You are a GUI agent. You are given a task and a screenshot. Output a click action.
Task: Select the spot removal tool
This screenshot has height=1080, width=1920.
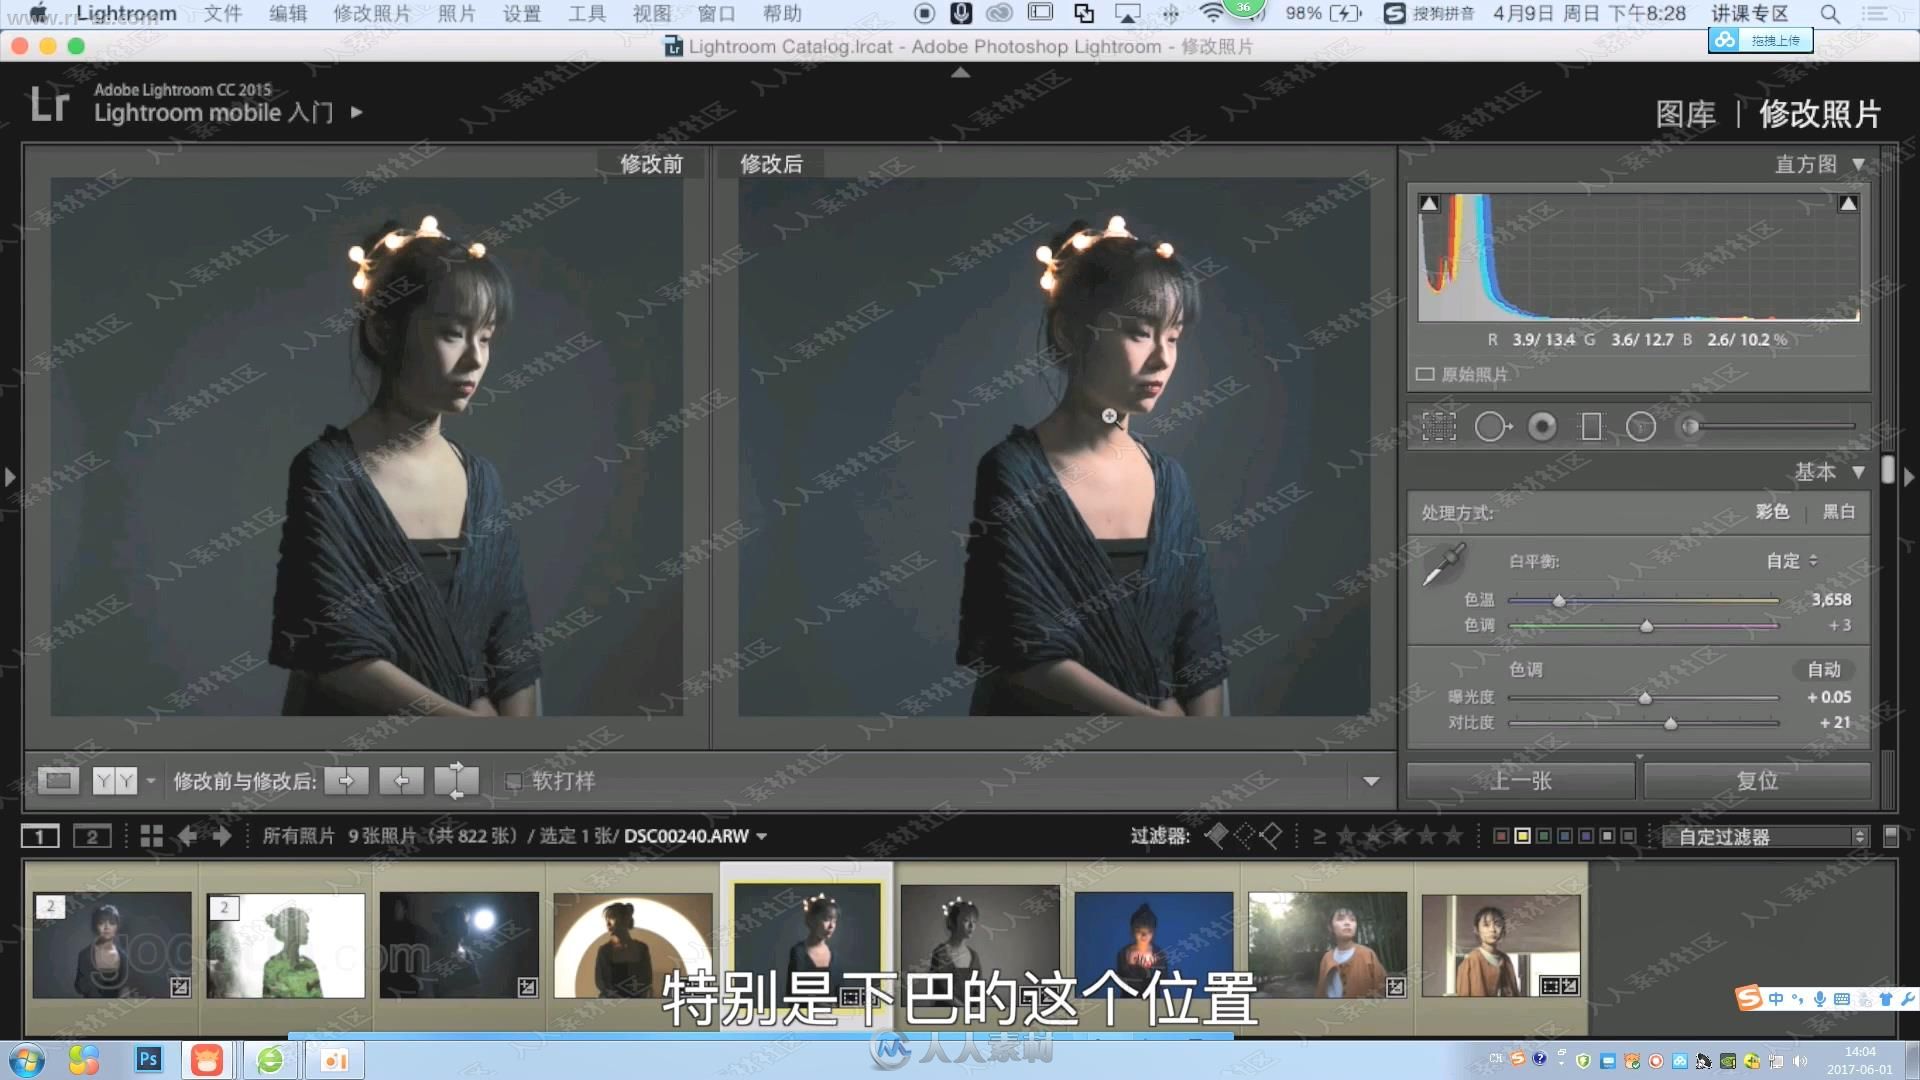pos(1492,427)
